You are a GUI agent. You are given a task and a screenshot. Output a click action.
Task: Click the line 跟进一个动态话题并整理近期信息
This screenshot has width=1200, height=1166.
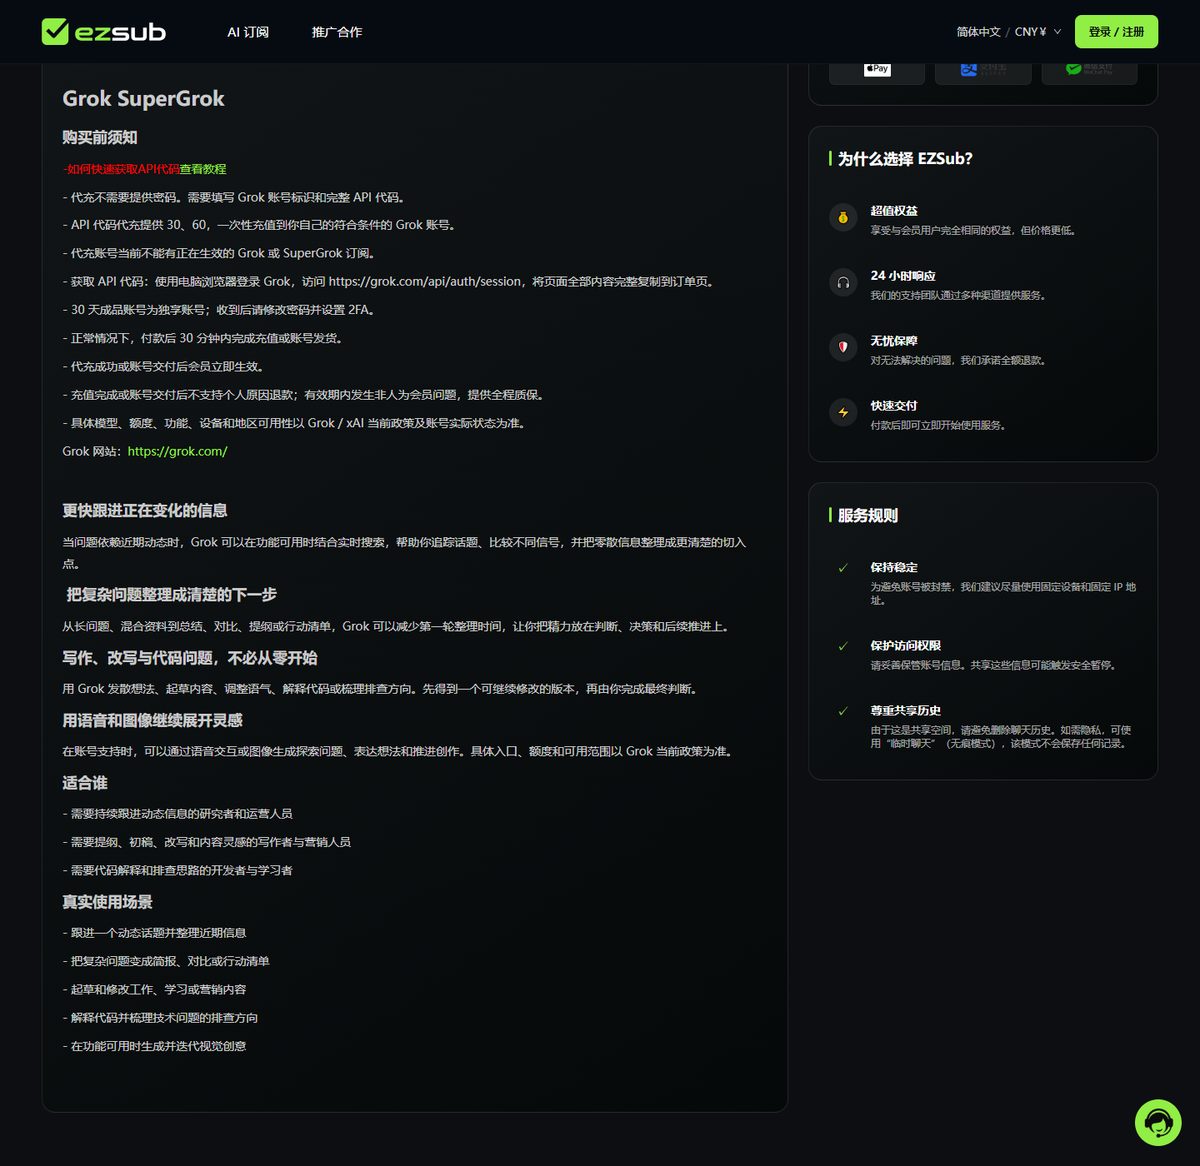154,933
